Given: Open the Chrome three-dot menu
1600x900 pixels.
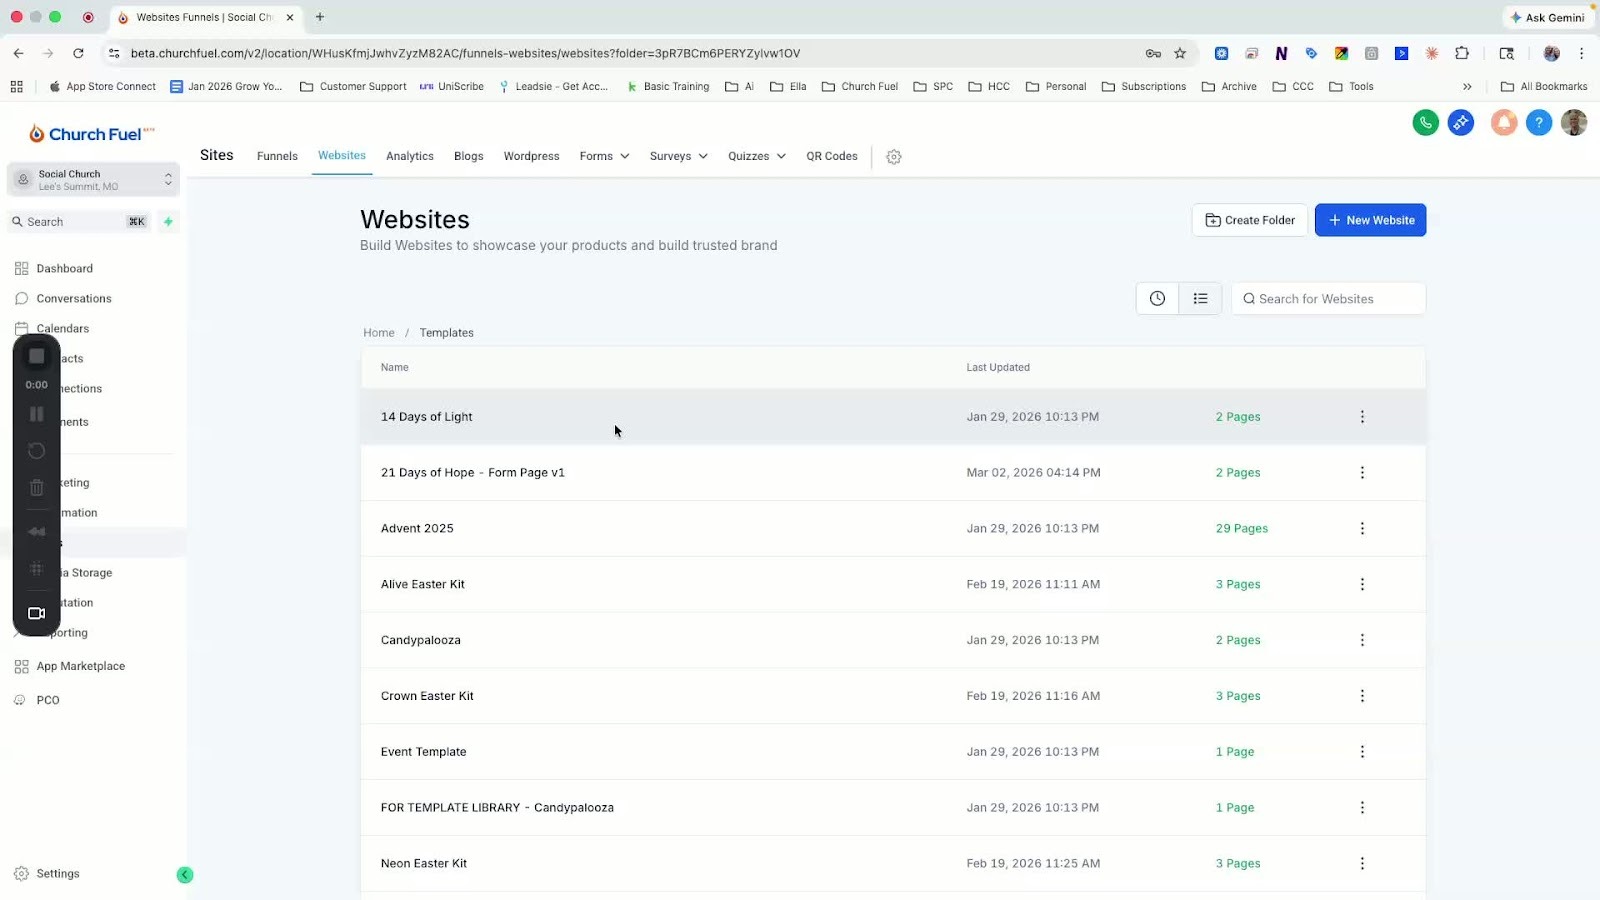Looking at the screenshot, I should (1581, 53).
